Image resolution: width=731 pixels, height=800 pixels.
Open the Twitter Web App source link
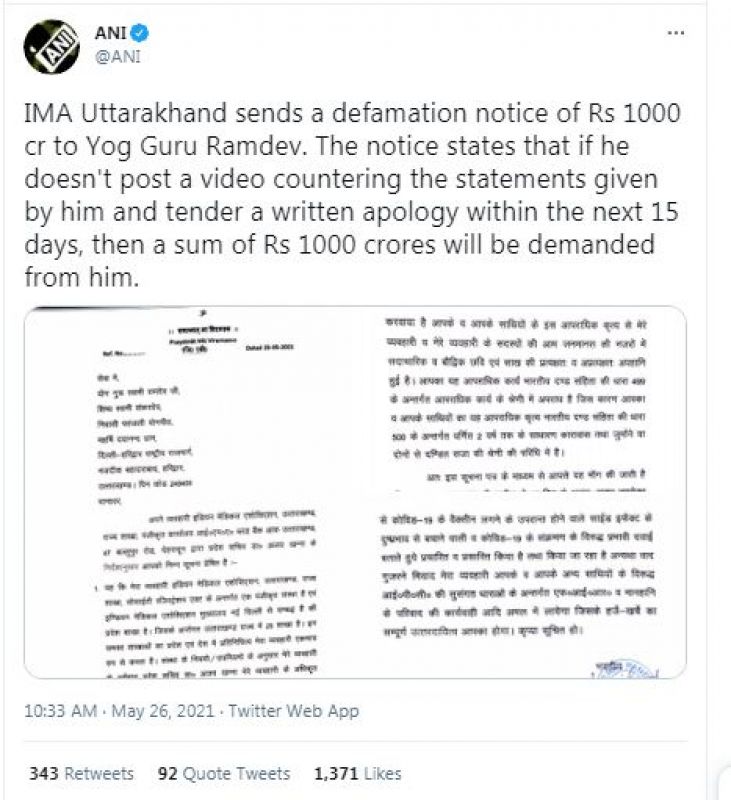(x=293, y=711)
